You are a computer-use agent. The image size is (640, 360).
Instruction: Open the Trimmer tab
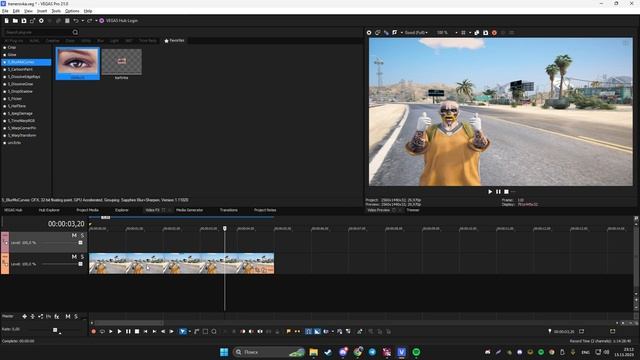413,210
